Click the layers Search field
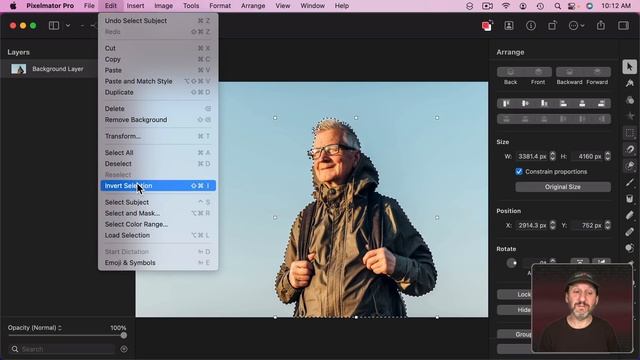 click(62, 349)
